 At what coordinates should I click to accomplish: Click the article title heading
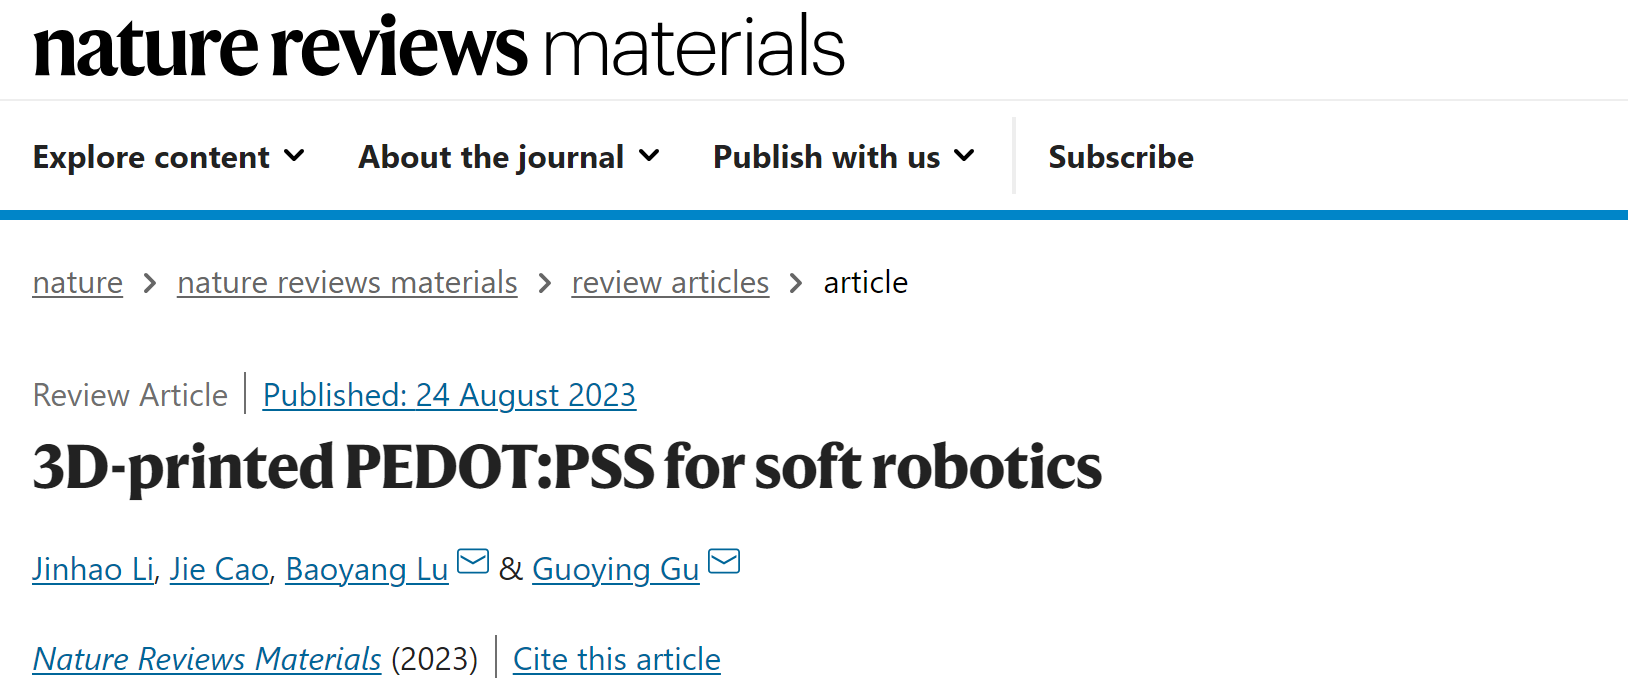(x=567, y=467)
